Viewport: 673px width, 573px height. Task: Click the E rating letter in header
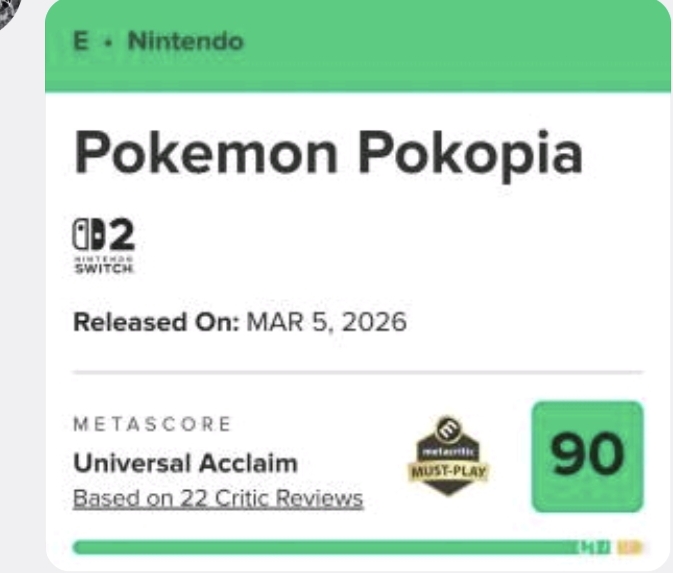tap(79, 42)
